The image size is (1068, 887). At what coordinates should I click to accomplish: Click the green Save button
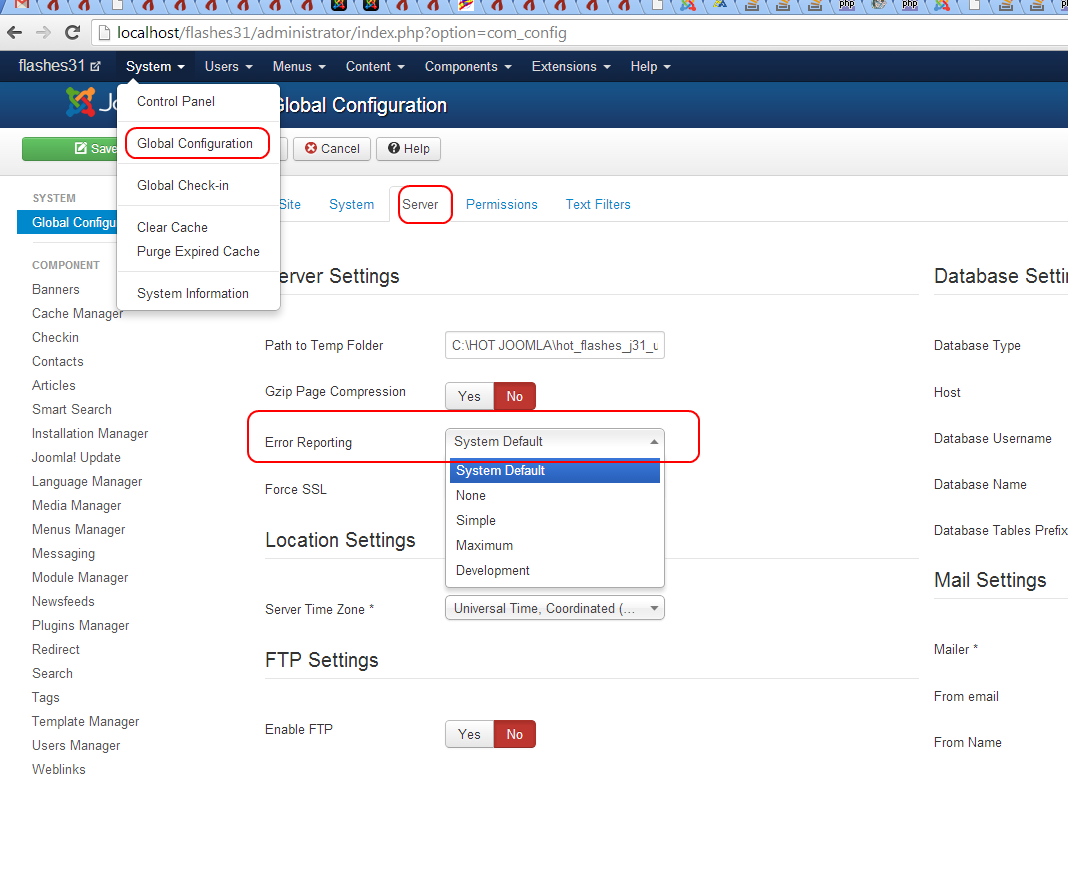69,149
